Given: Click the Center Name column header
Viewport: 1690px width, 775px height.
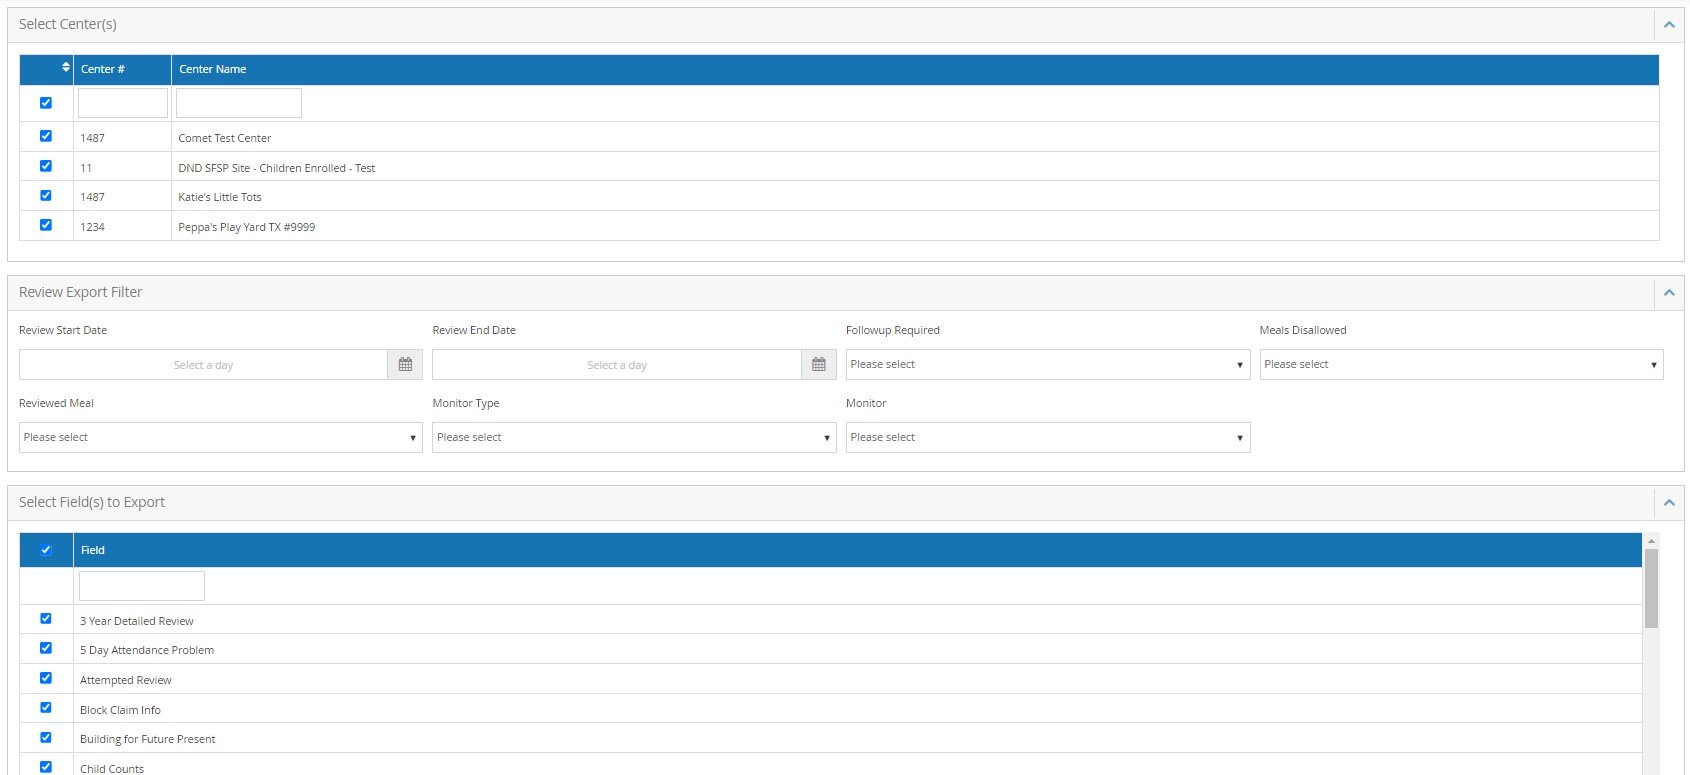Looking at the screenshot, I should (x=213, y=69).
